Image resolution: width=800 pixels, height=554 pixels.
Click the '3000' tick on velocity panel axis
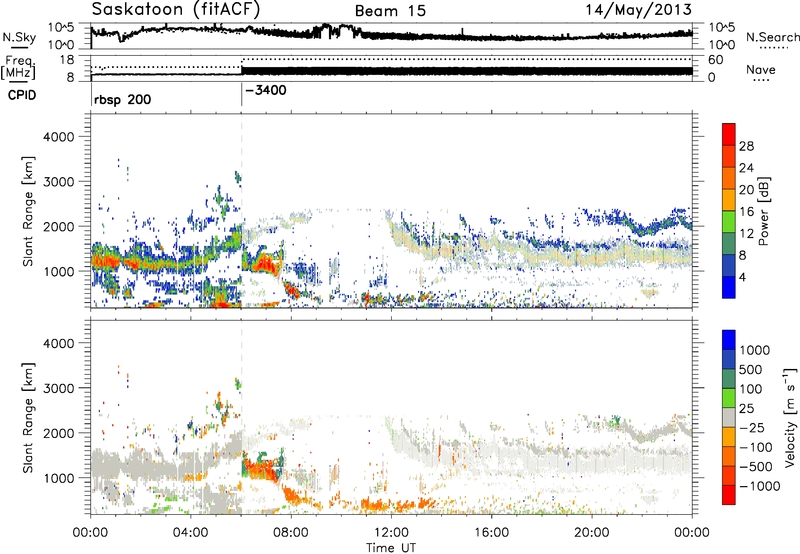(59, 388)
